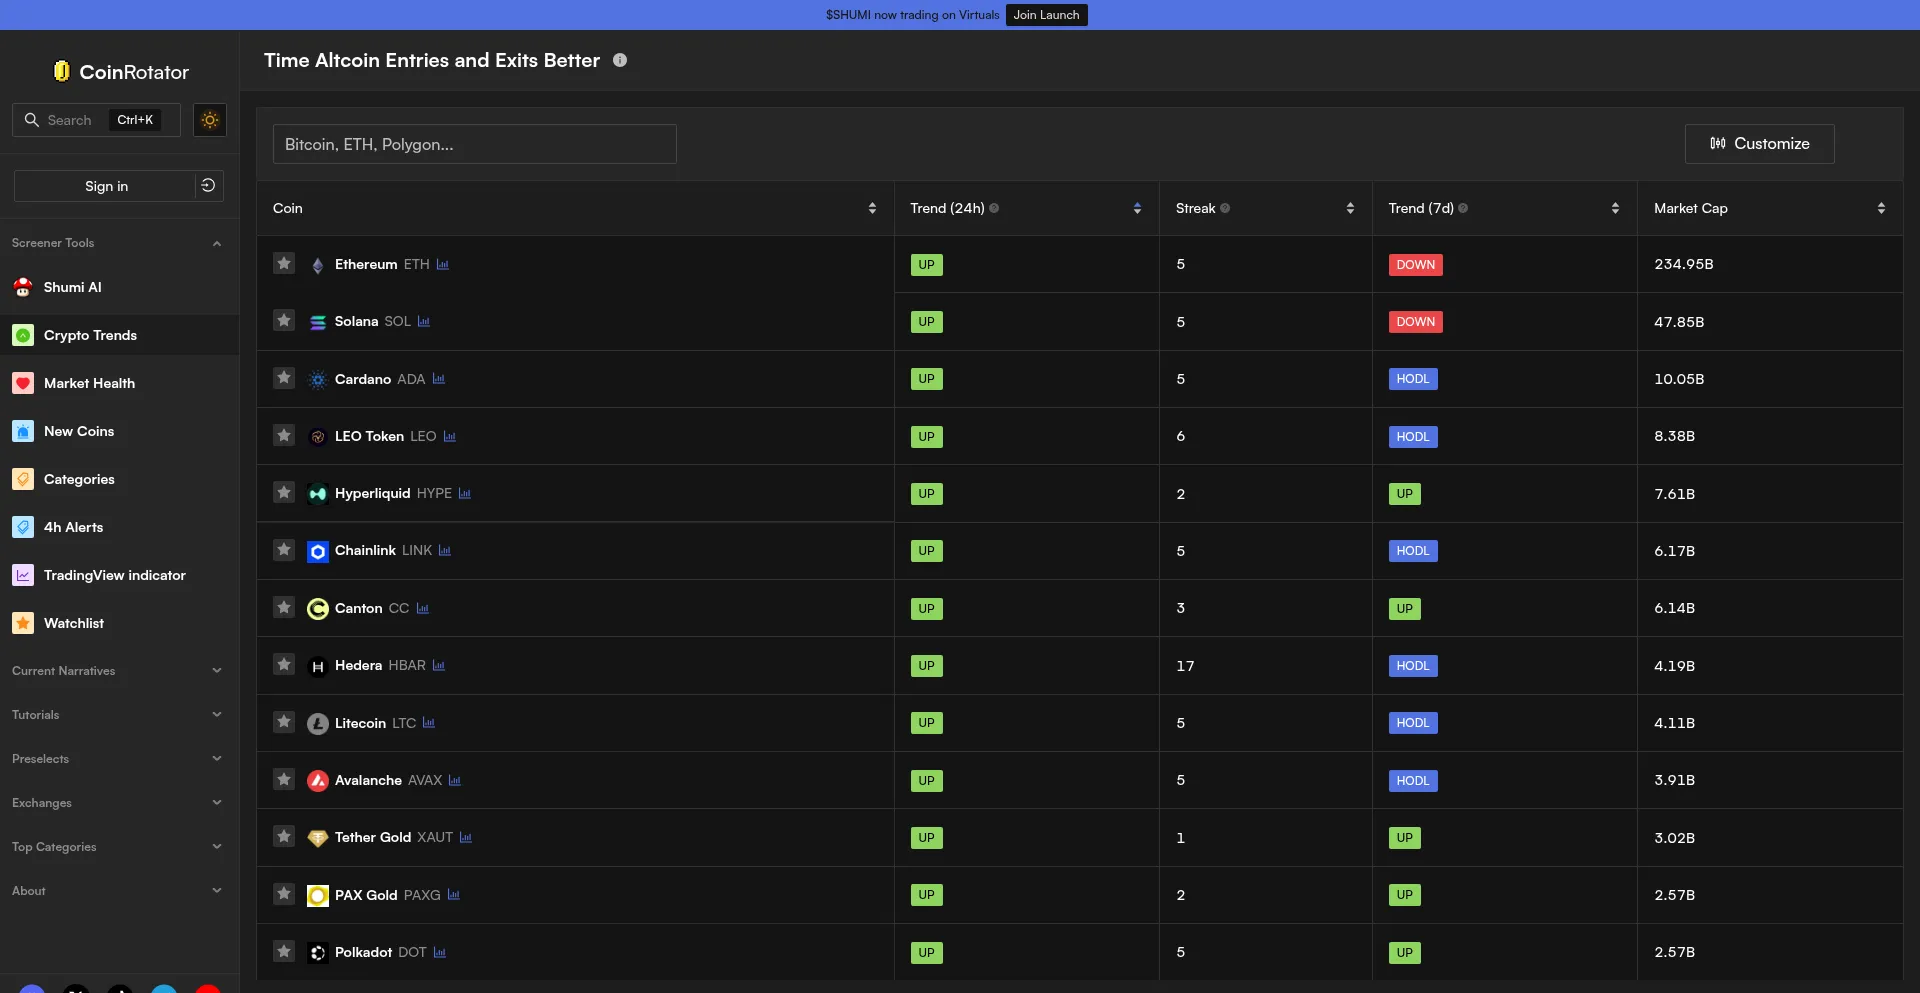Open the Chainlink chart icon
The image size is (1920, 993).
point(445,551)
